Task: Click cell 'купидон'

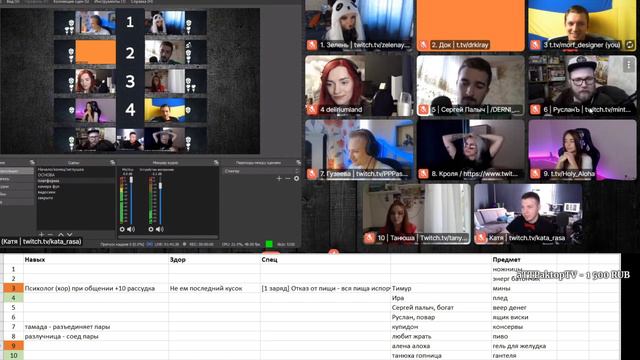Action: [x=441, y=327]
